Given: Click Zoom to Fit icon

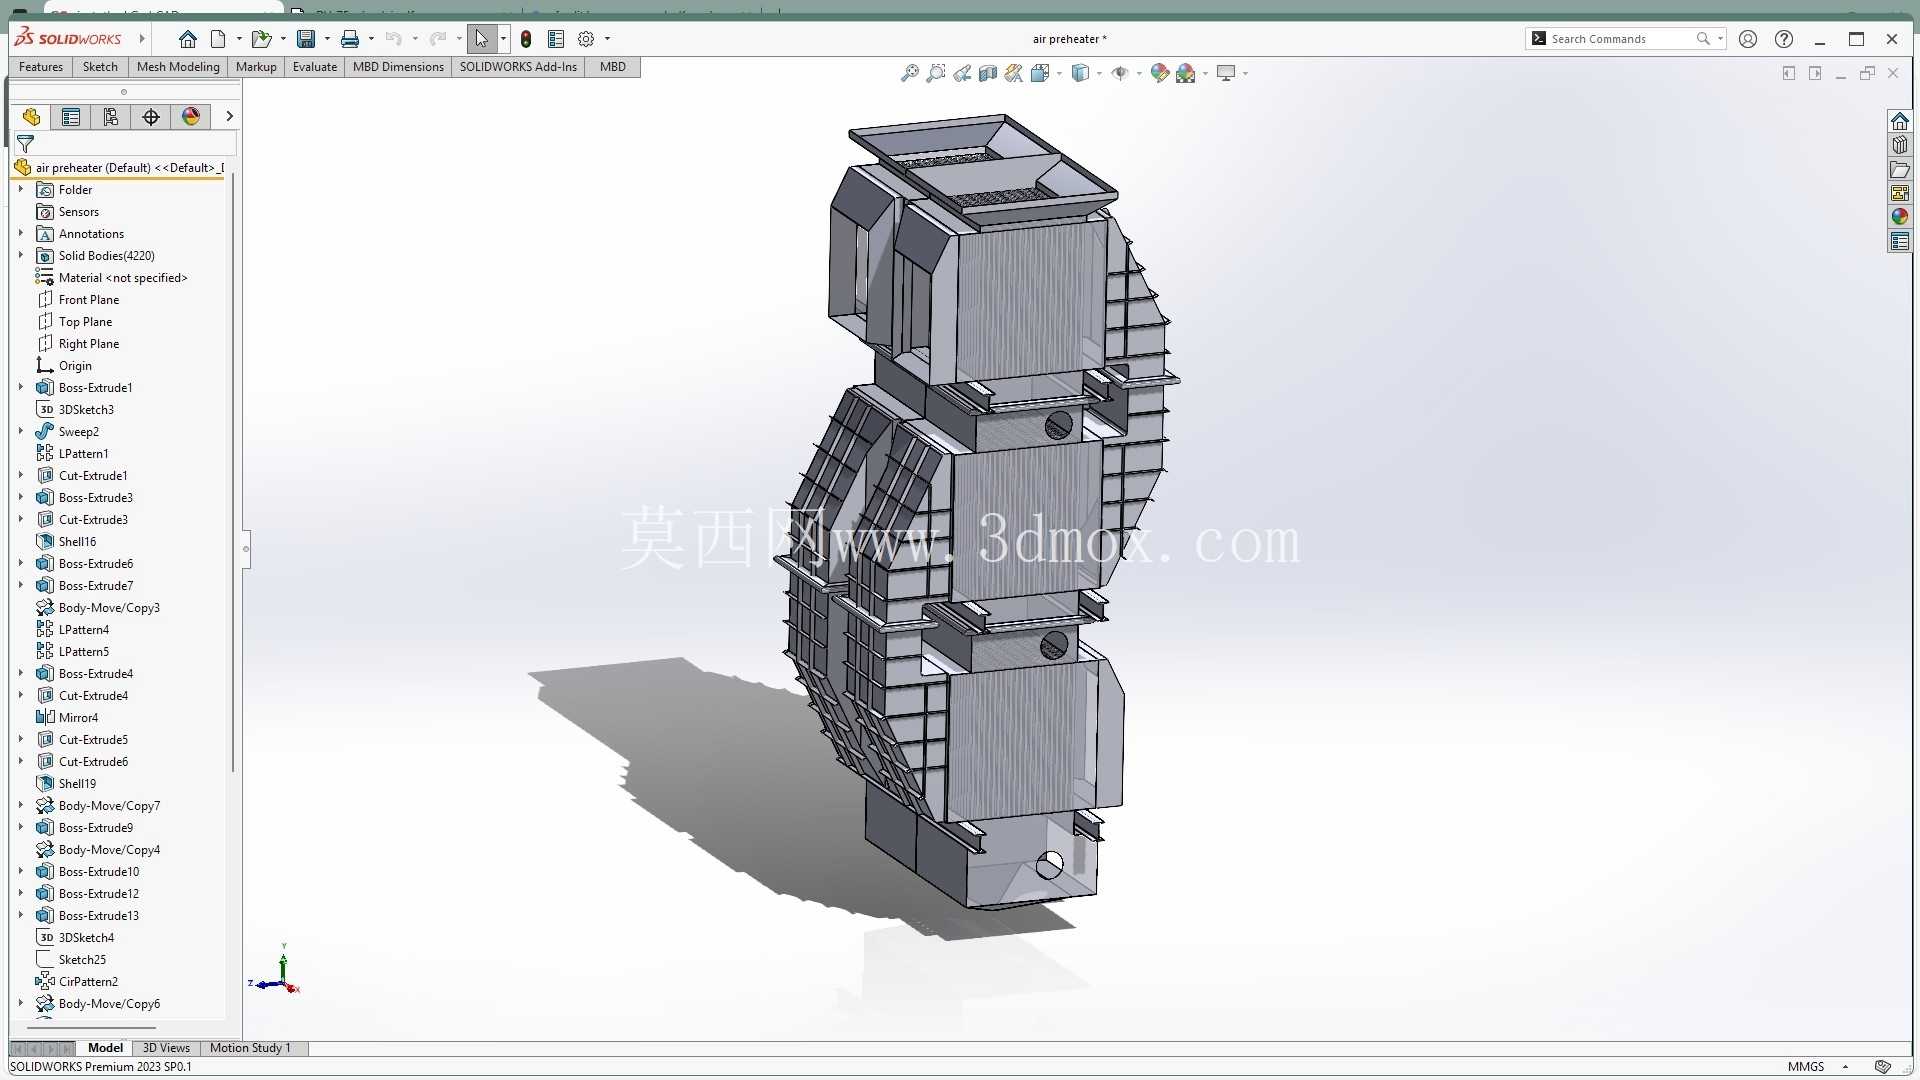Looking at the screenshot, I should click(x=909, y=73).
